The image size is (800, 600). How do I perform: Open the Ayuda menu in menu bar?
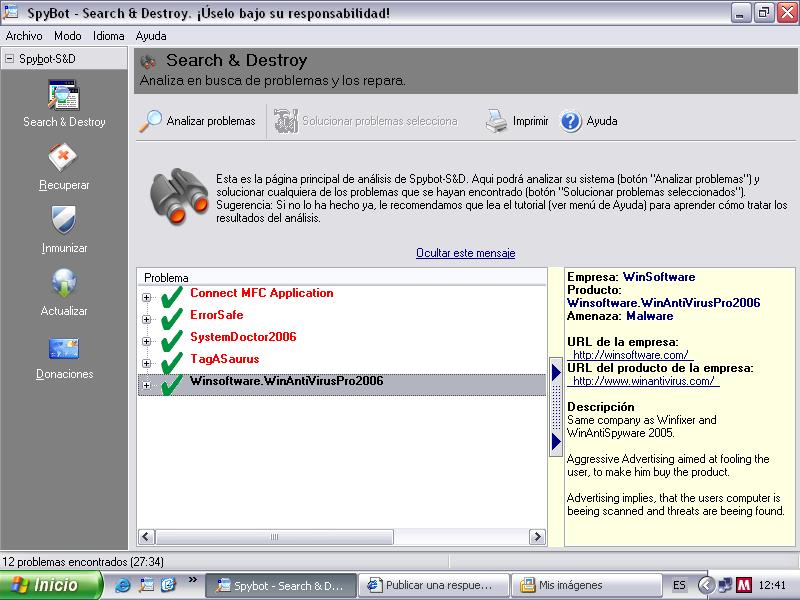tap(151, 36)
